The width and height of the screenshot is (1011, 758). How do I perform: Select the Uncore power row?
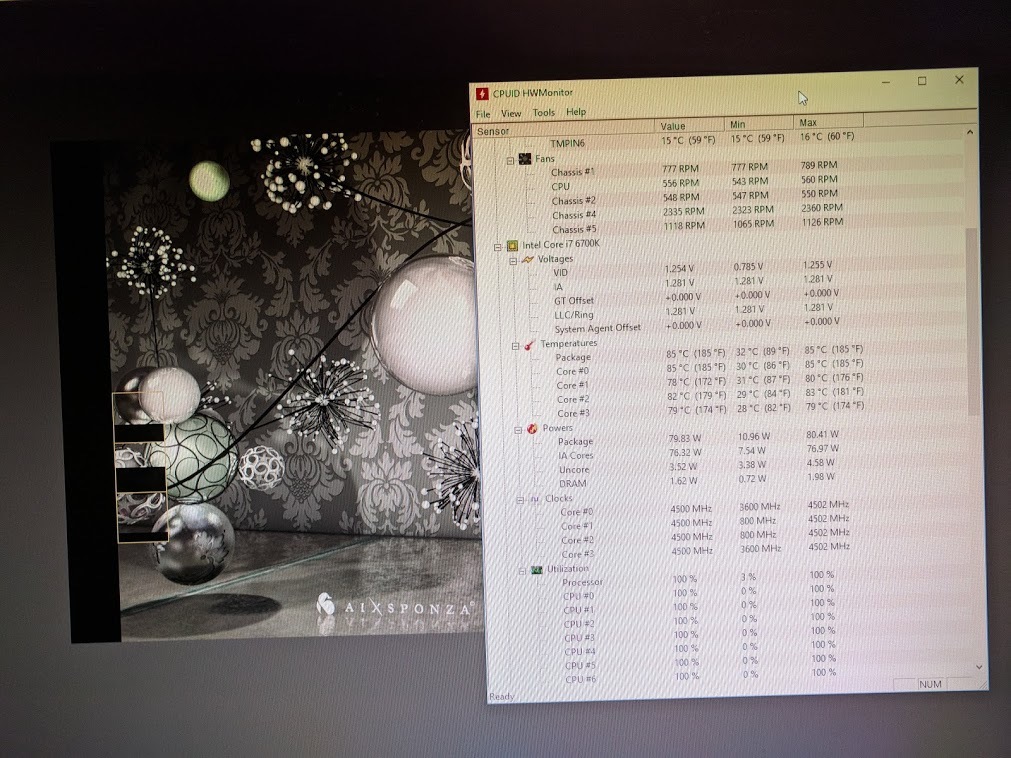pyautogui.click(x=725, y=467)
